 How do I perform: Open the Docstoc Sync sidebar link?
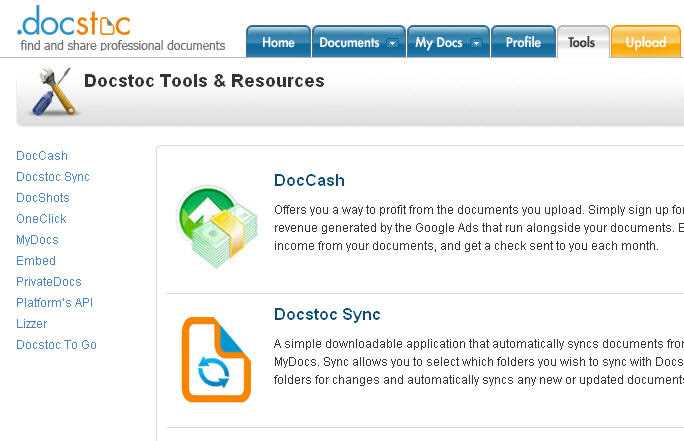click(53, 177)
